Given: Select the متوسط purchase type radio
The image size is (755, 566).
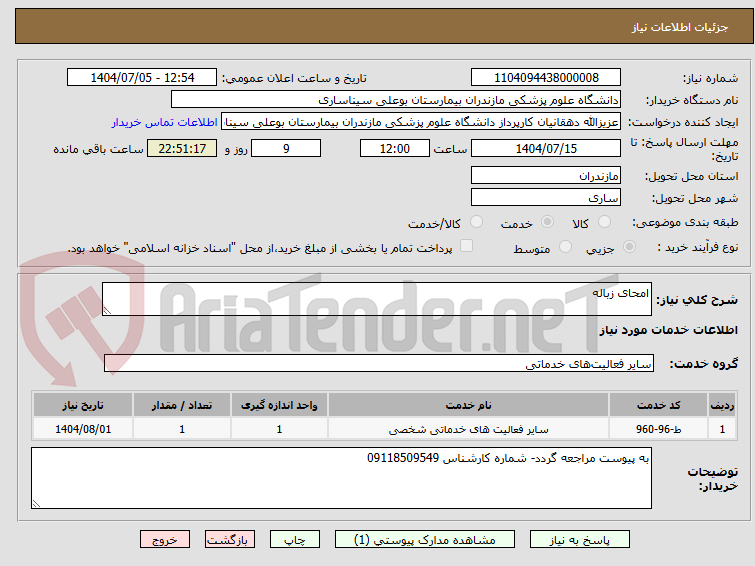Looking at the screenshot, I should tap(565, 247).
